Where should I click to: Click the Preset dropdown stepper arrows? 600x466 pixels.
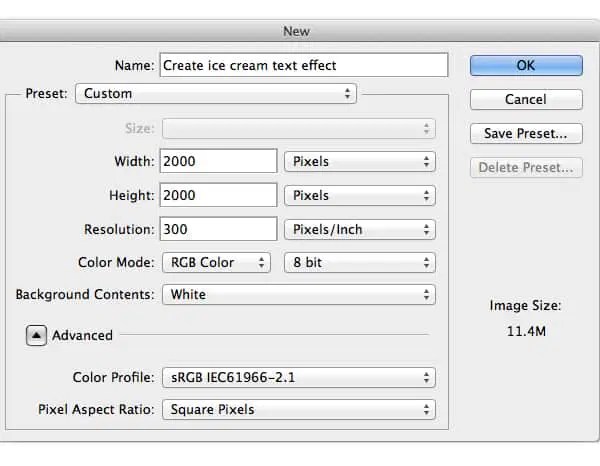348,94
